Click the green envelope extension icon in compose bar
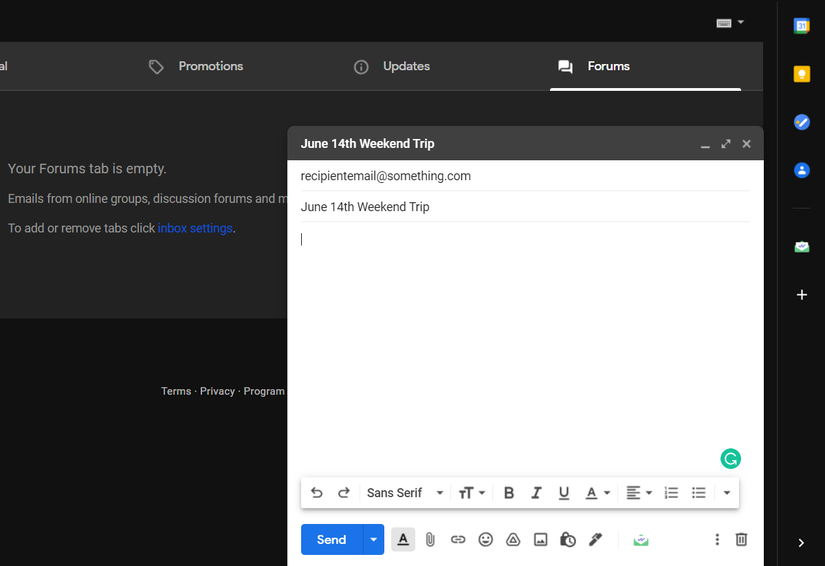Screen dimensions: 825x566 point(641,540)
